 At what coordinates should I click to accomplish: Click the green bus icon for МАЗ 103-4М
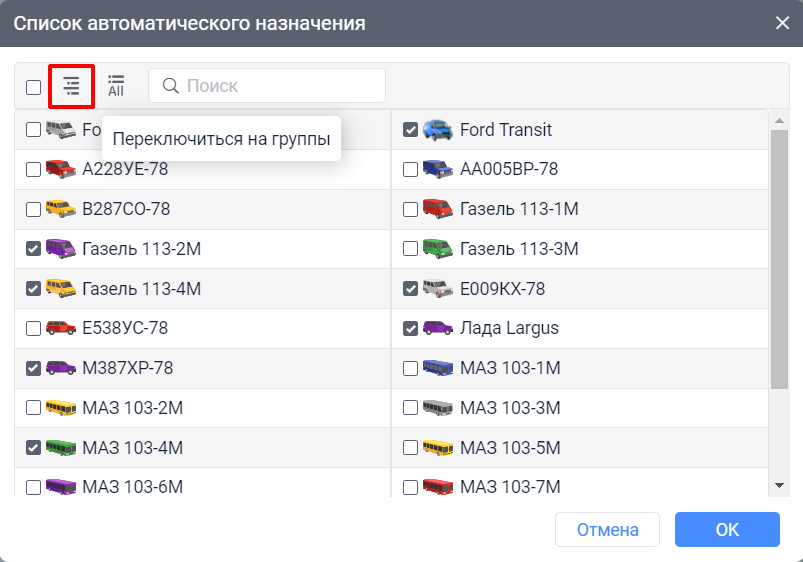61,447
